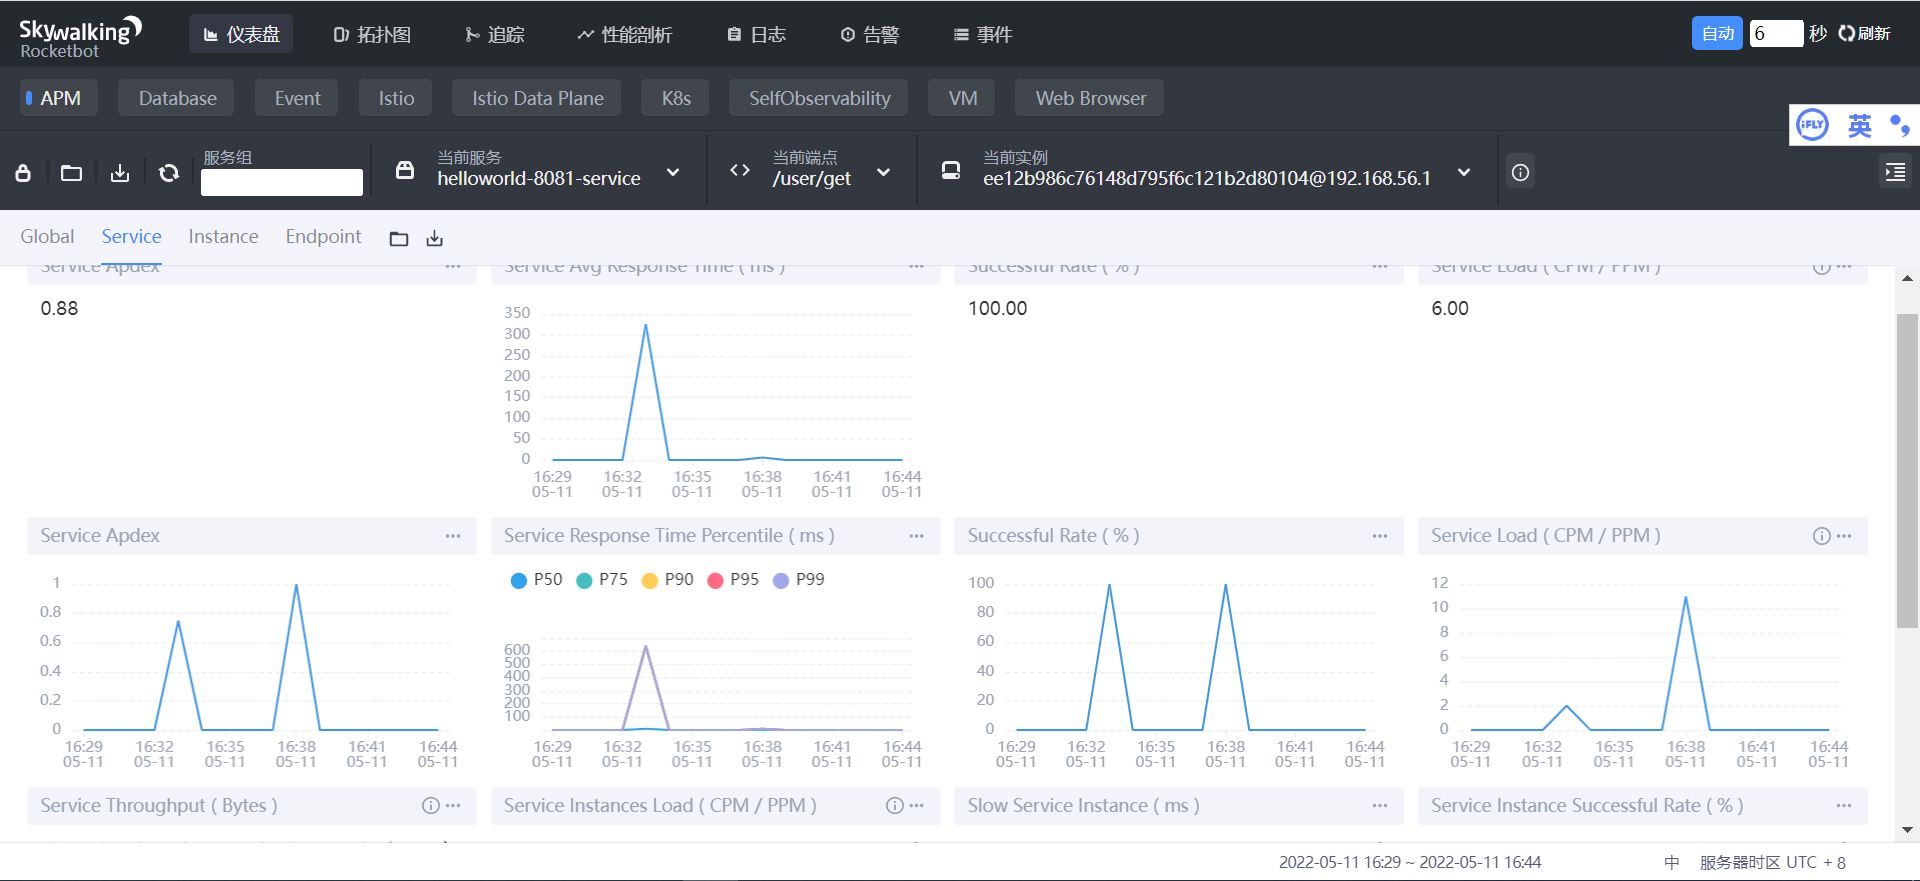Switch to the Global tab
This screenshot has width=1920, height=881.
[x=47, y=236]
